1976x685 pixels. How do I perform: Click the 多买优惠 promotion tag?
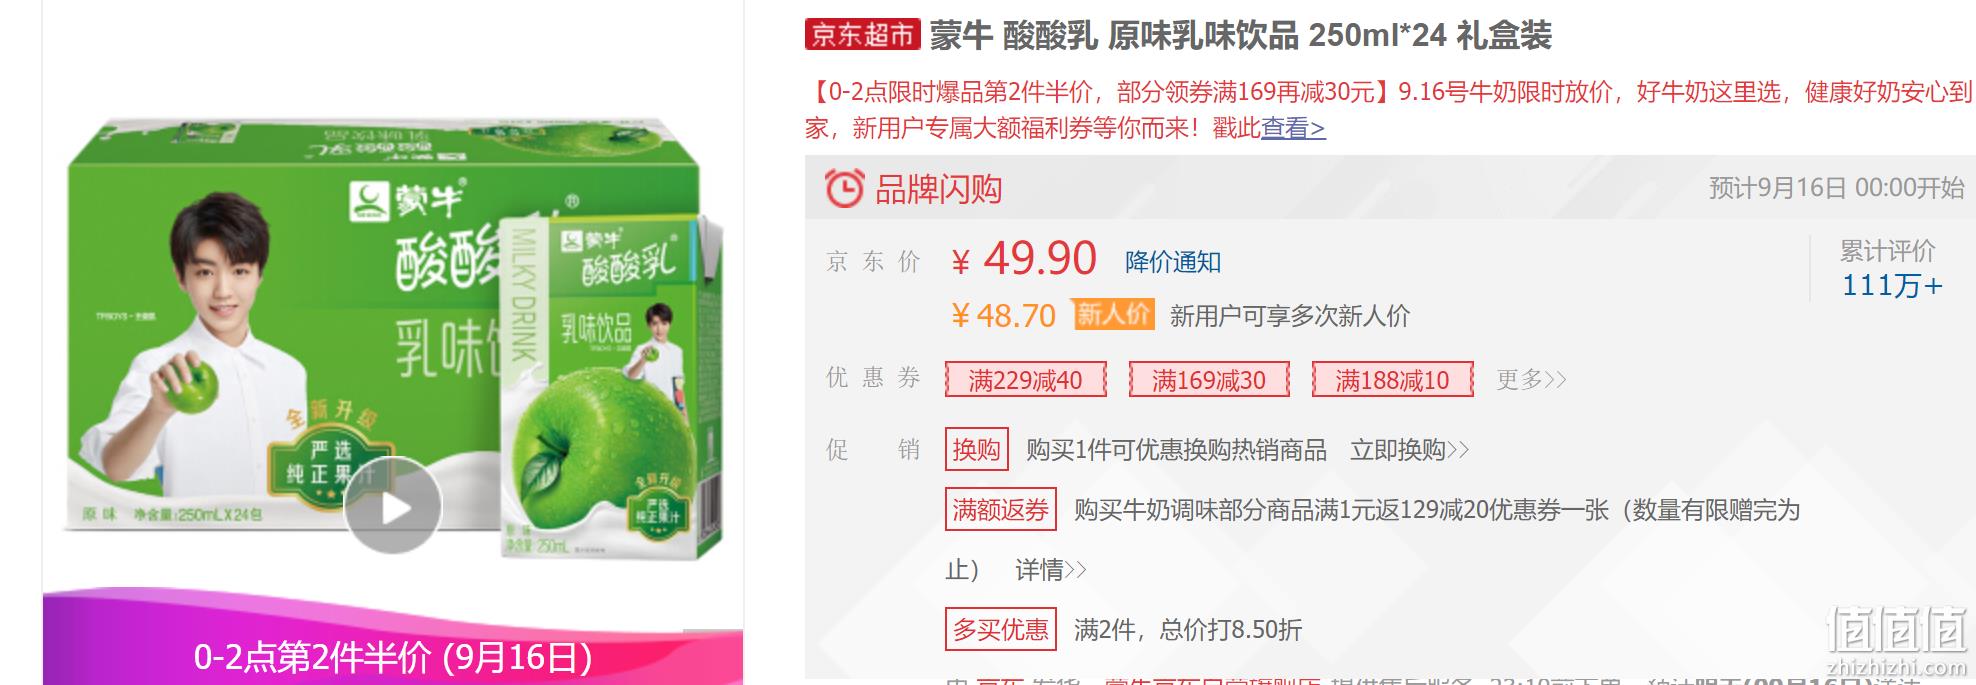pos(1001,630)
